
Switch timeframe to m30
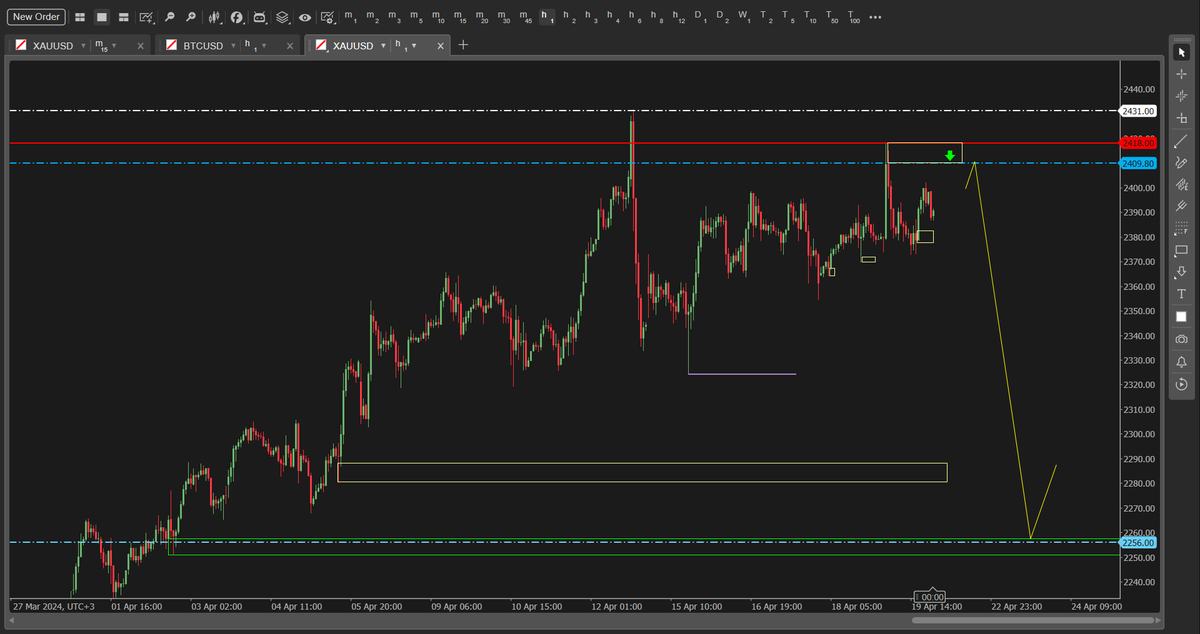pos(504,18)
